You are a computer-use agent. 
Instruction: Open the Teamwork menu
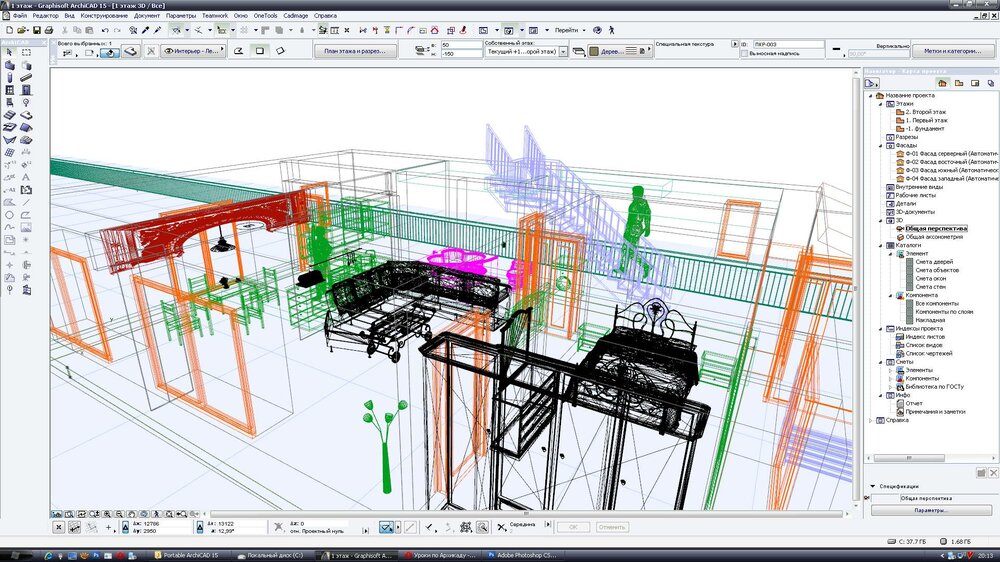pyautogui.click(x=214, y=16)
